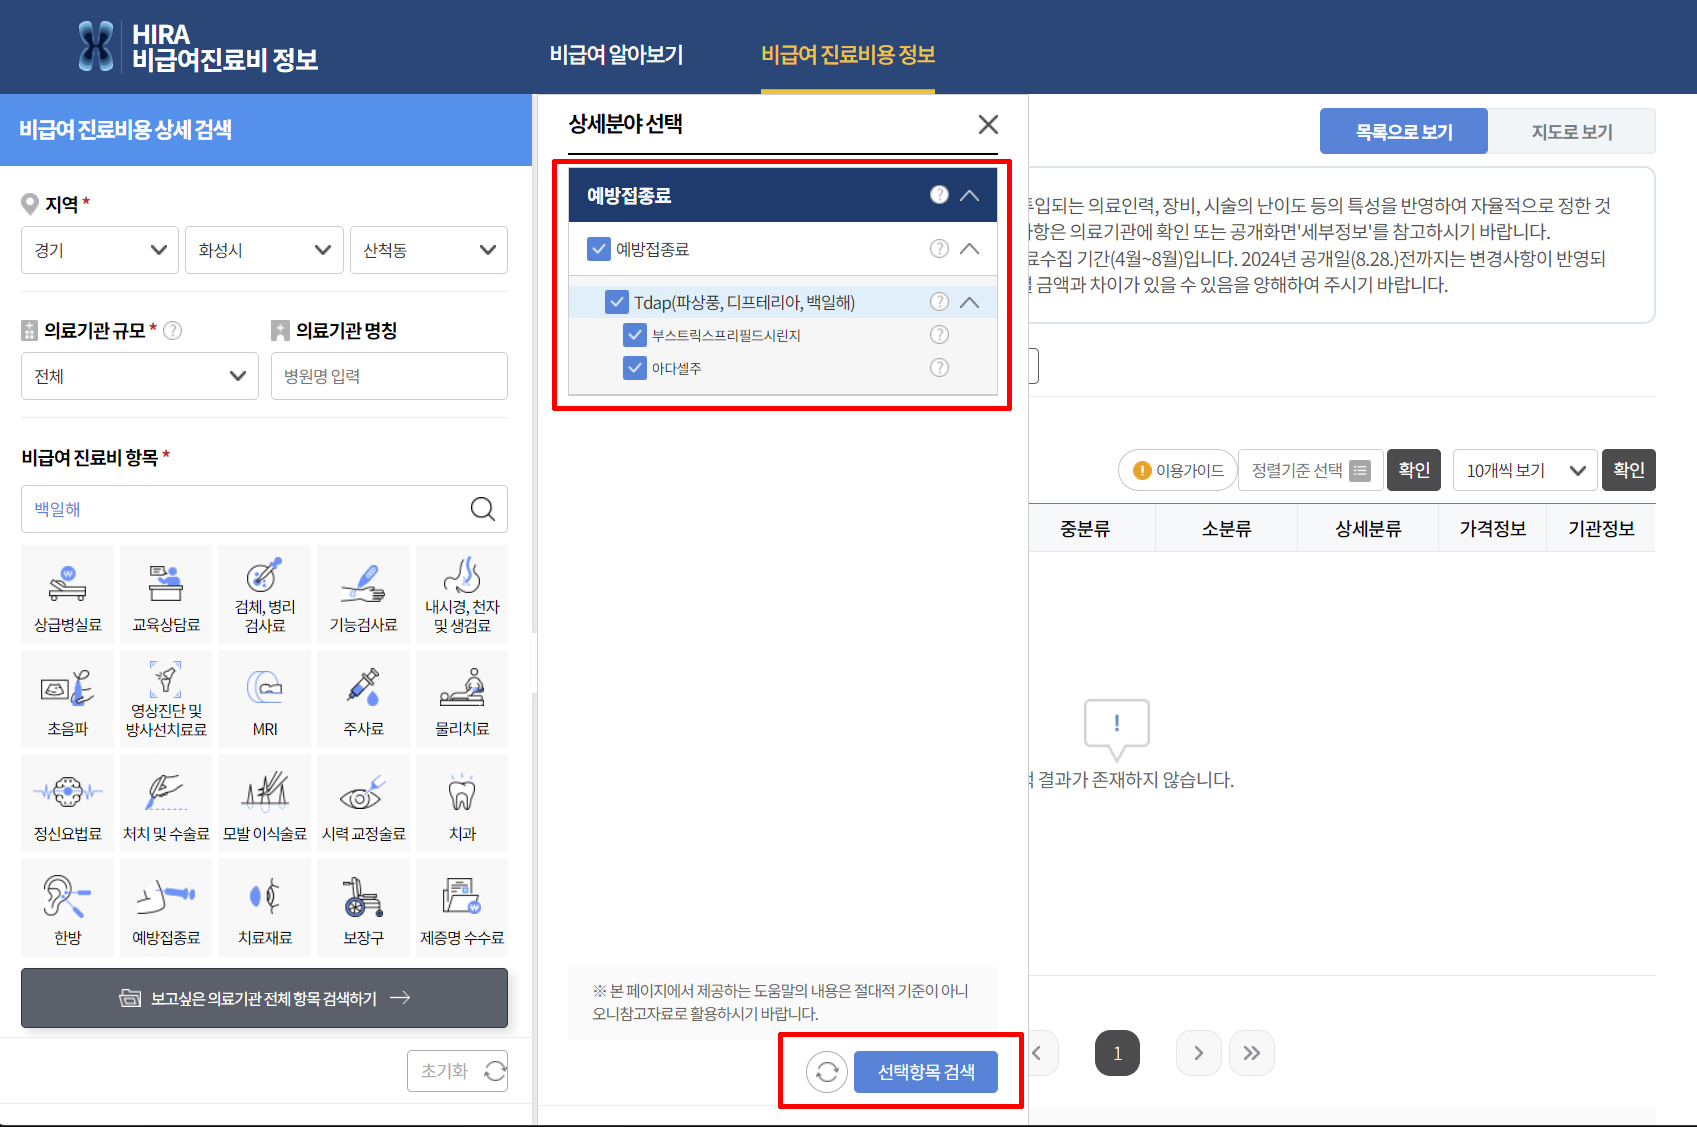Click the 예방접종료 vaccination icon
Viewport: 1697px width, 1127px height.
pyautogui.click(x=165, y=905)
